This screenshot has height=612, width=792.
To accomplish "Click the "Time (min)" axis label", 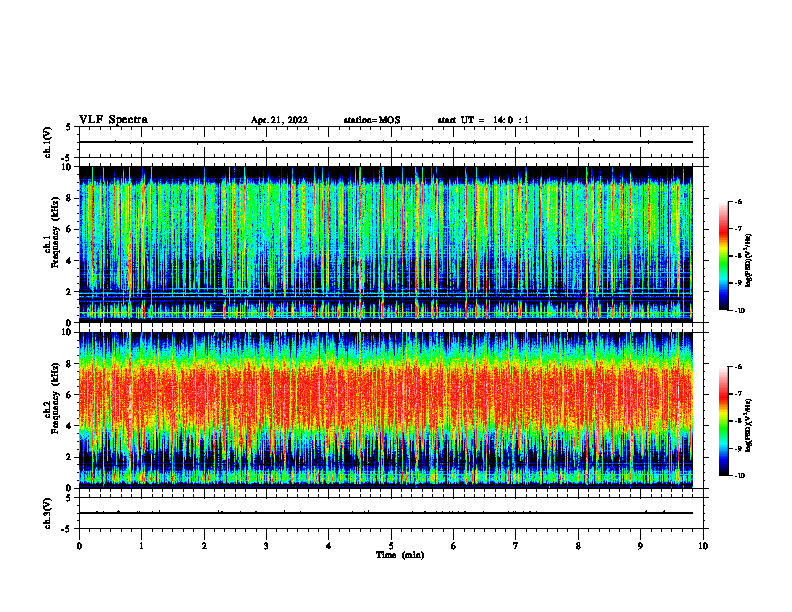I will (x=400, y=555).
